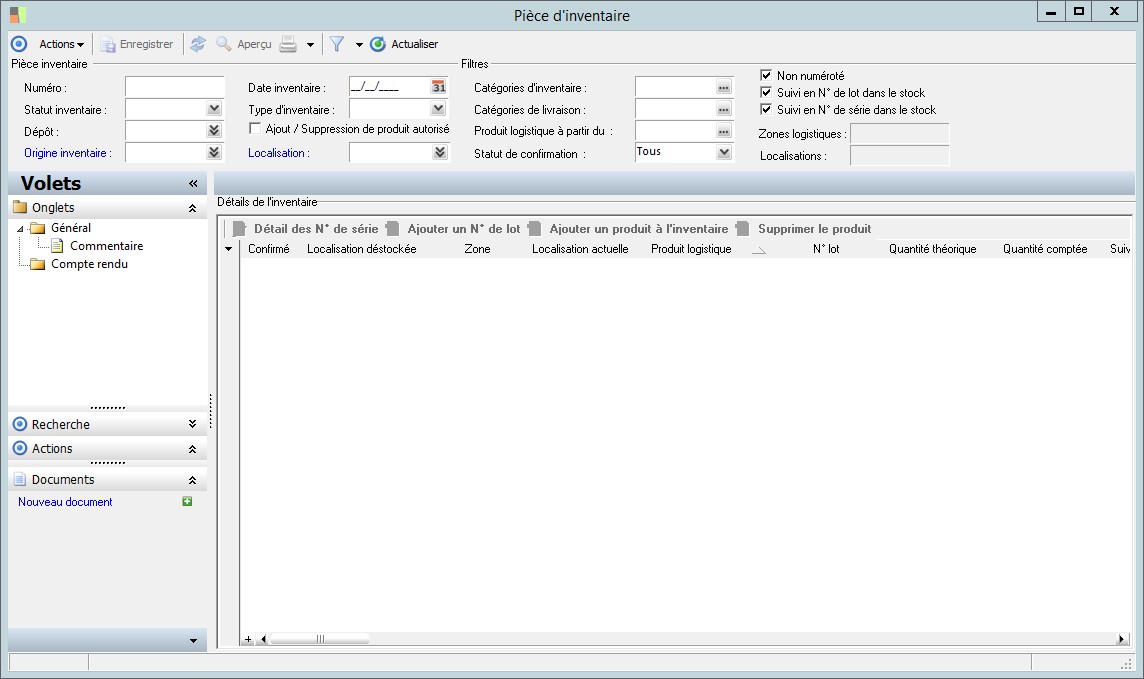Click the Localisation link label
This screenshot has height=679, width=1144.
coord(278,153)
